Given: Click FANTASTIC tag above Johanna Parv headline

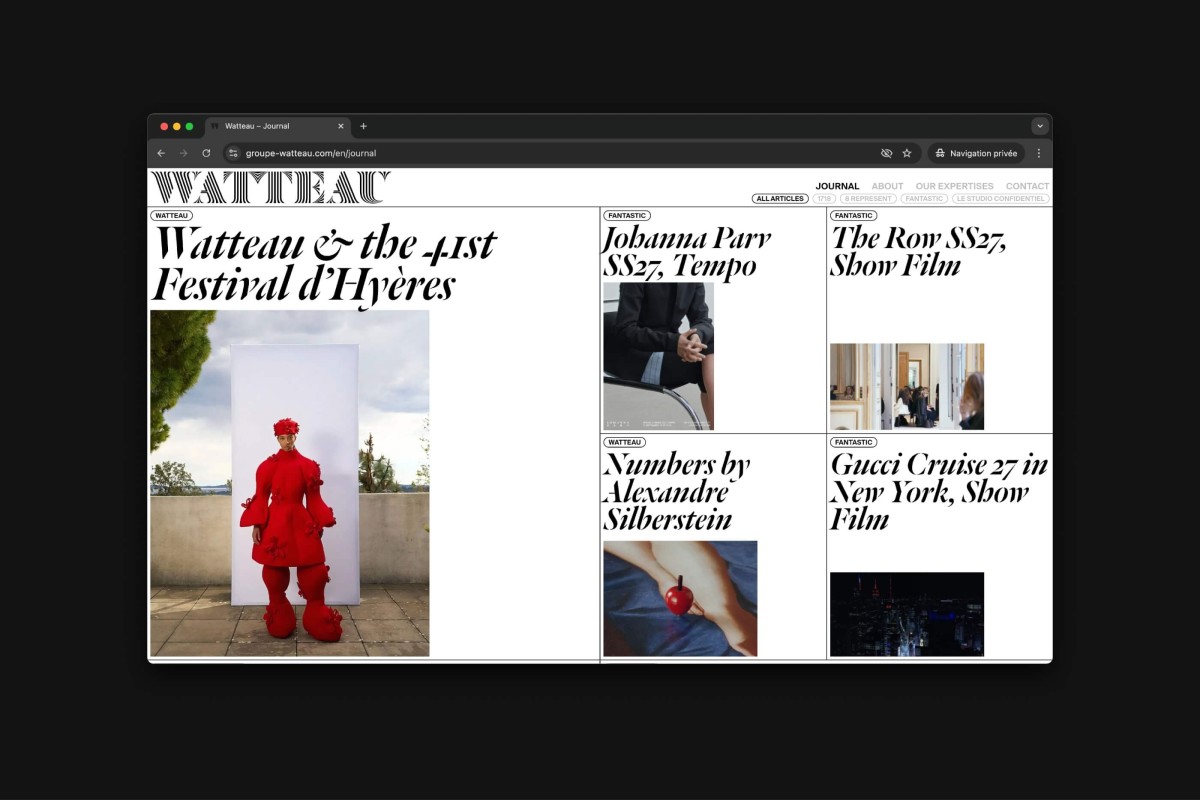Looking at the screenshot, I should pyautogui.click(x=627, y=216).
